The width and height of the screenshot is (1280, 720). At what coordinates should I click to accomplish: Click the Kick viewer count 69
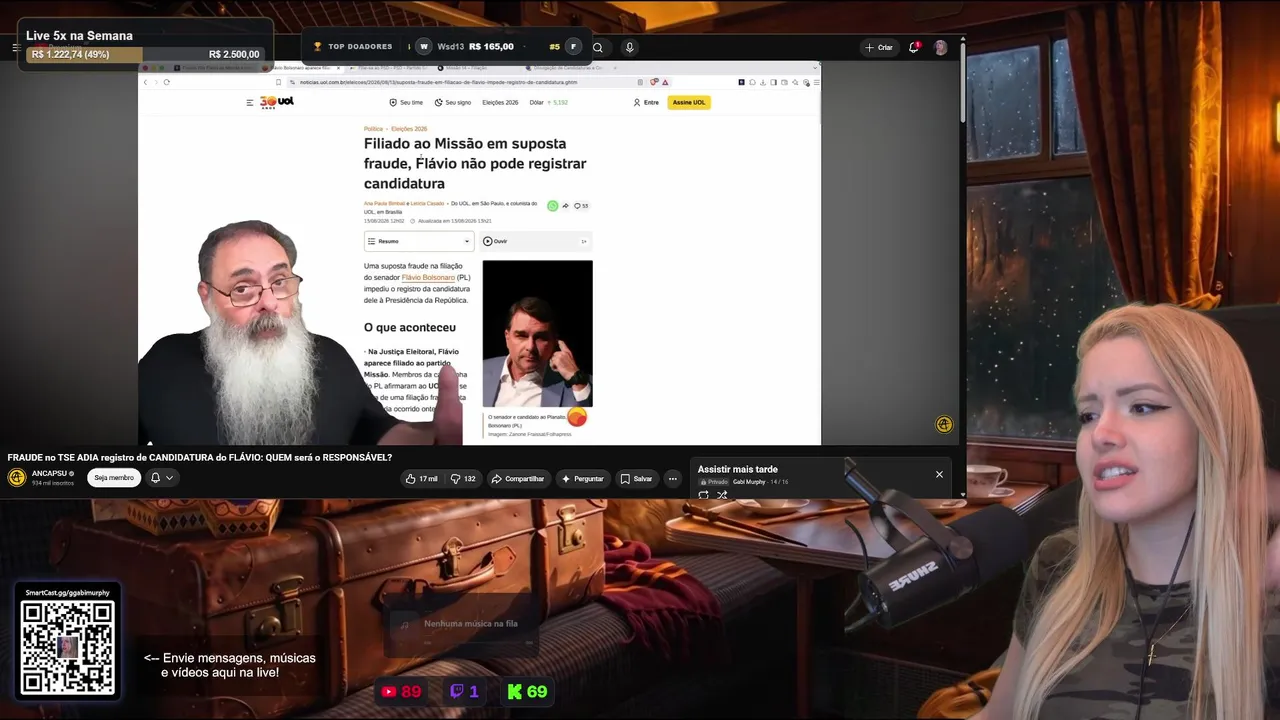coord(527,691)
